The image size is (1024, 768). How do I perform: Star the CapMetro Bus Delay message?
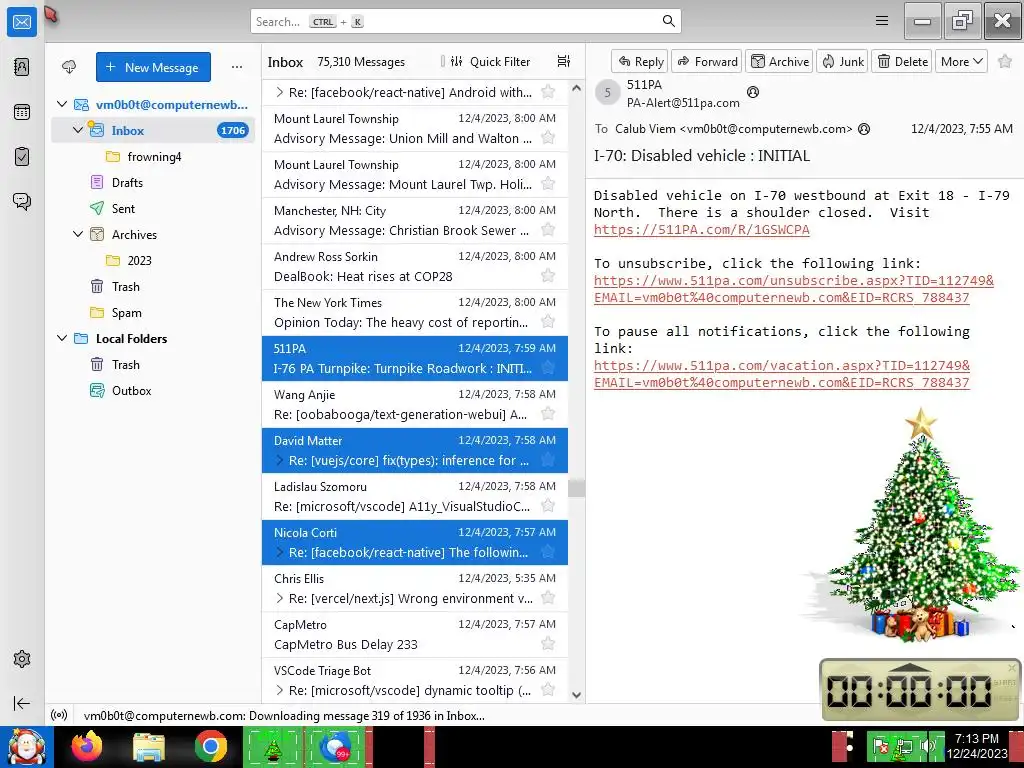point(548,643)
